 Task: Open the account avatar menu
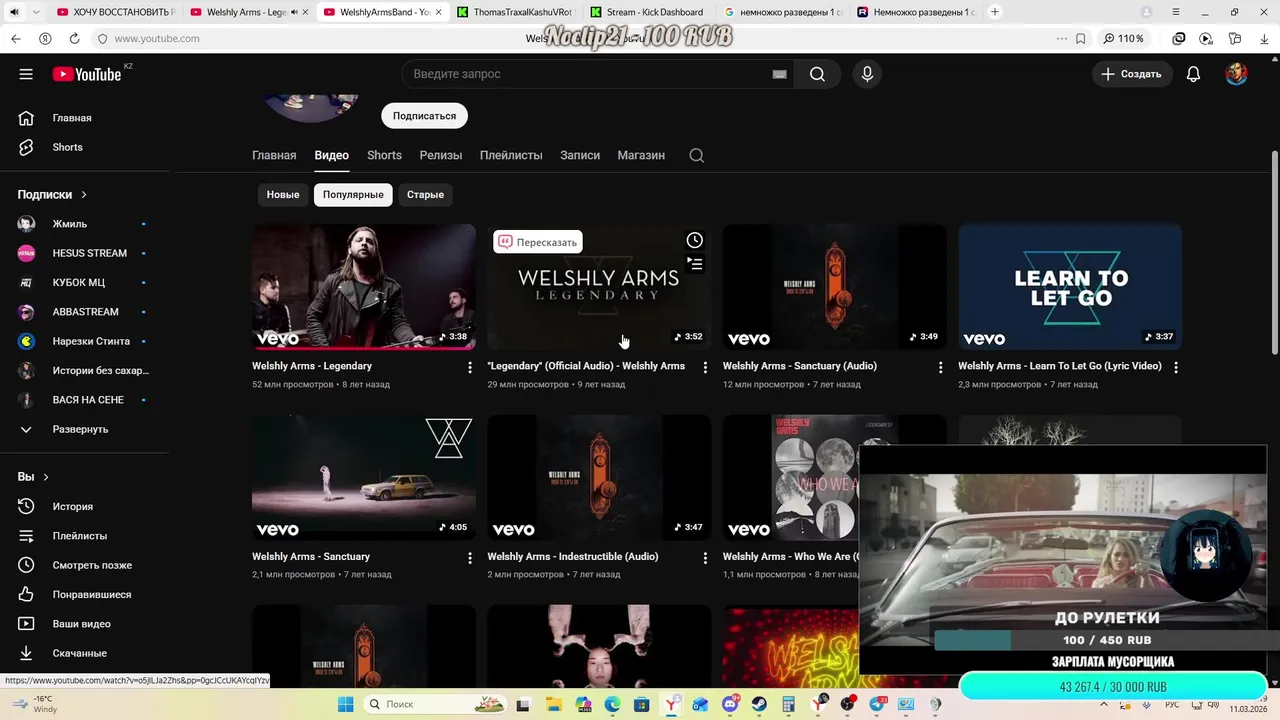pos(1236,74)
